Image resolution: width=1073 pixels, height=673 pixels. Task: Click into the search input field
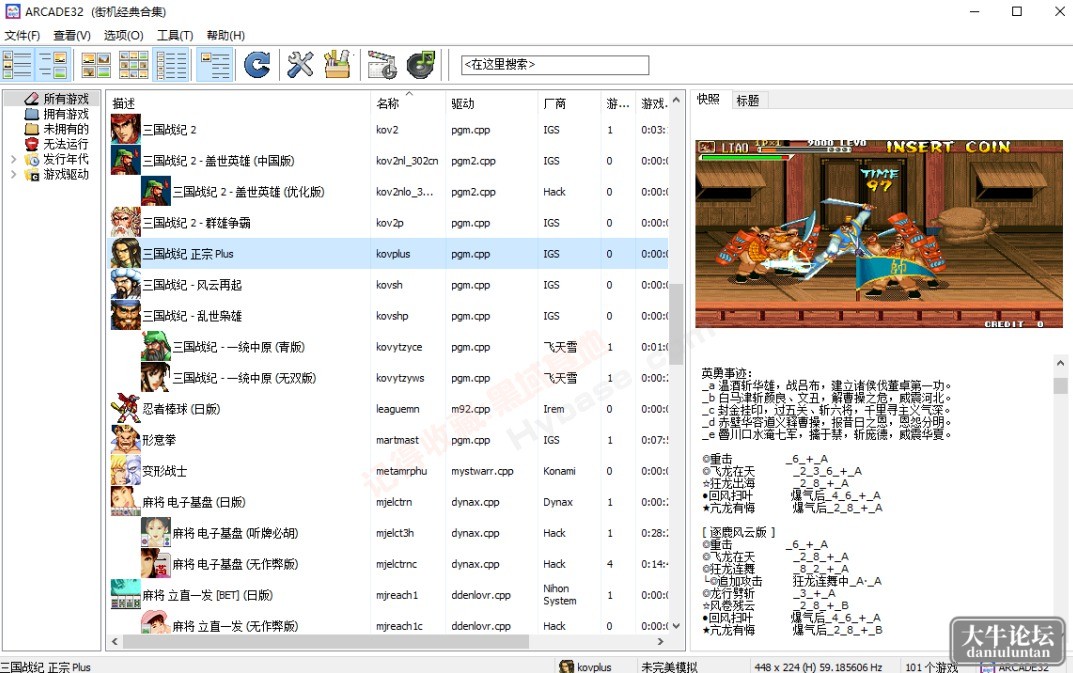[555, 65]
